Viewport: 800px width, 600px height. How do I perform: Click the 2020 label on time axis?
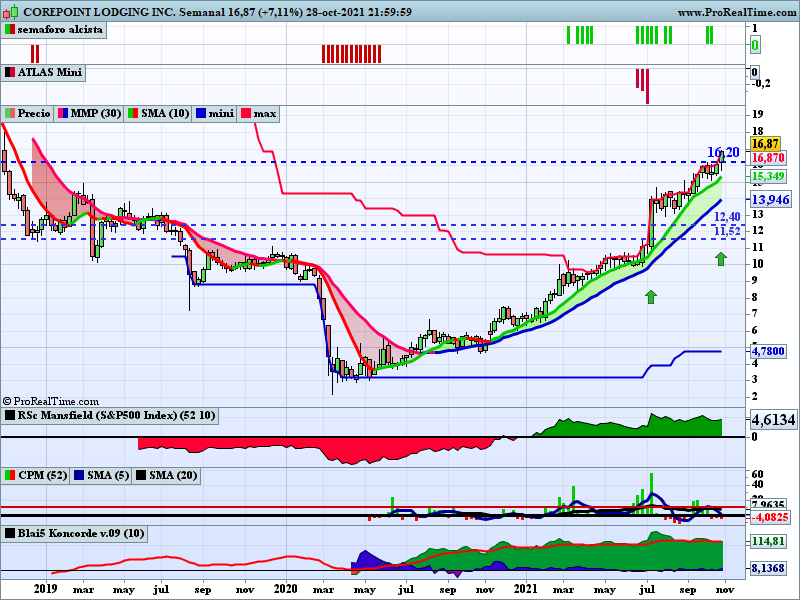(x=285, y=589)
